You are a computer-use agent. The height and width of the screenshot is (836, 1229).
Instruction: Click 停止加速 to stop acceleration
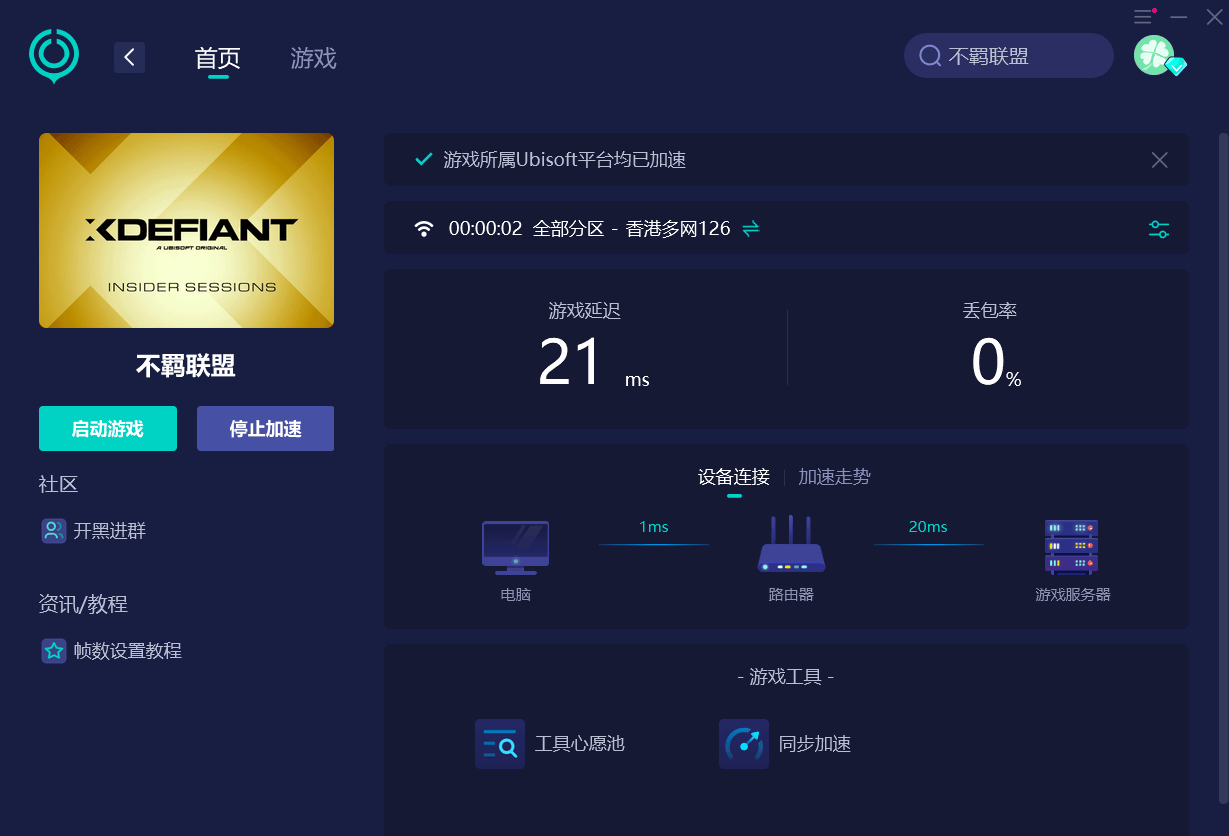[265, 429]
